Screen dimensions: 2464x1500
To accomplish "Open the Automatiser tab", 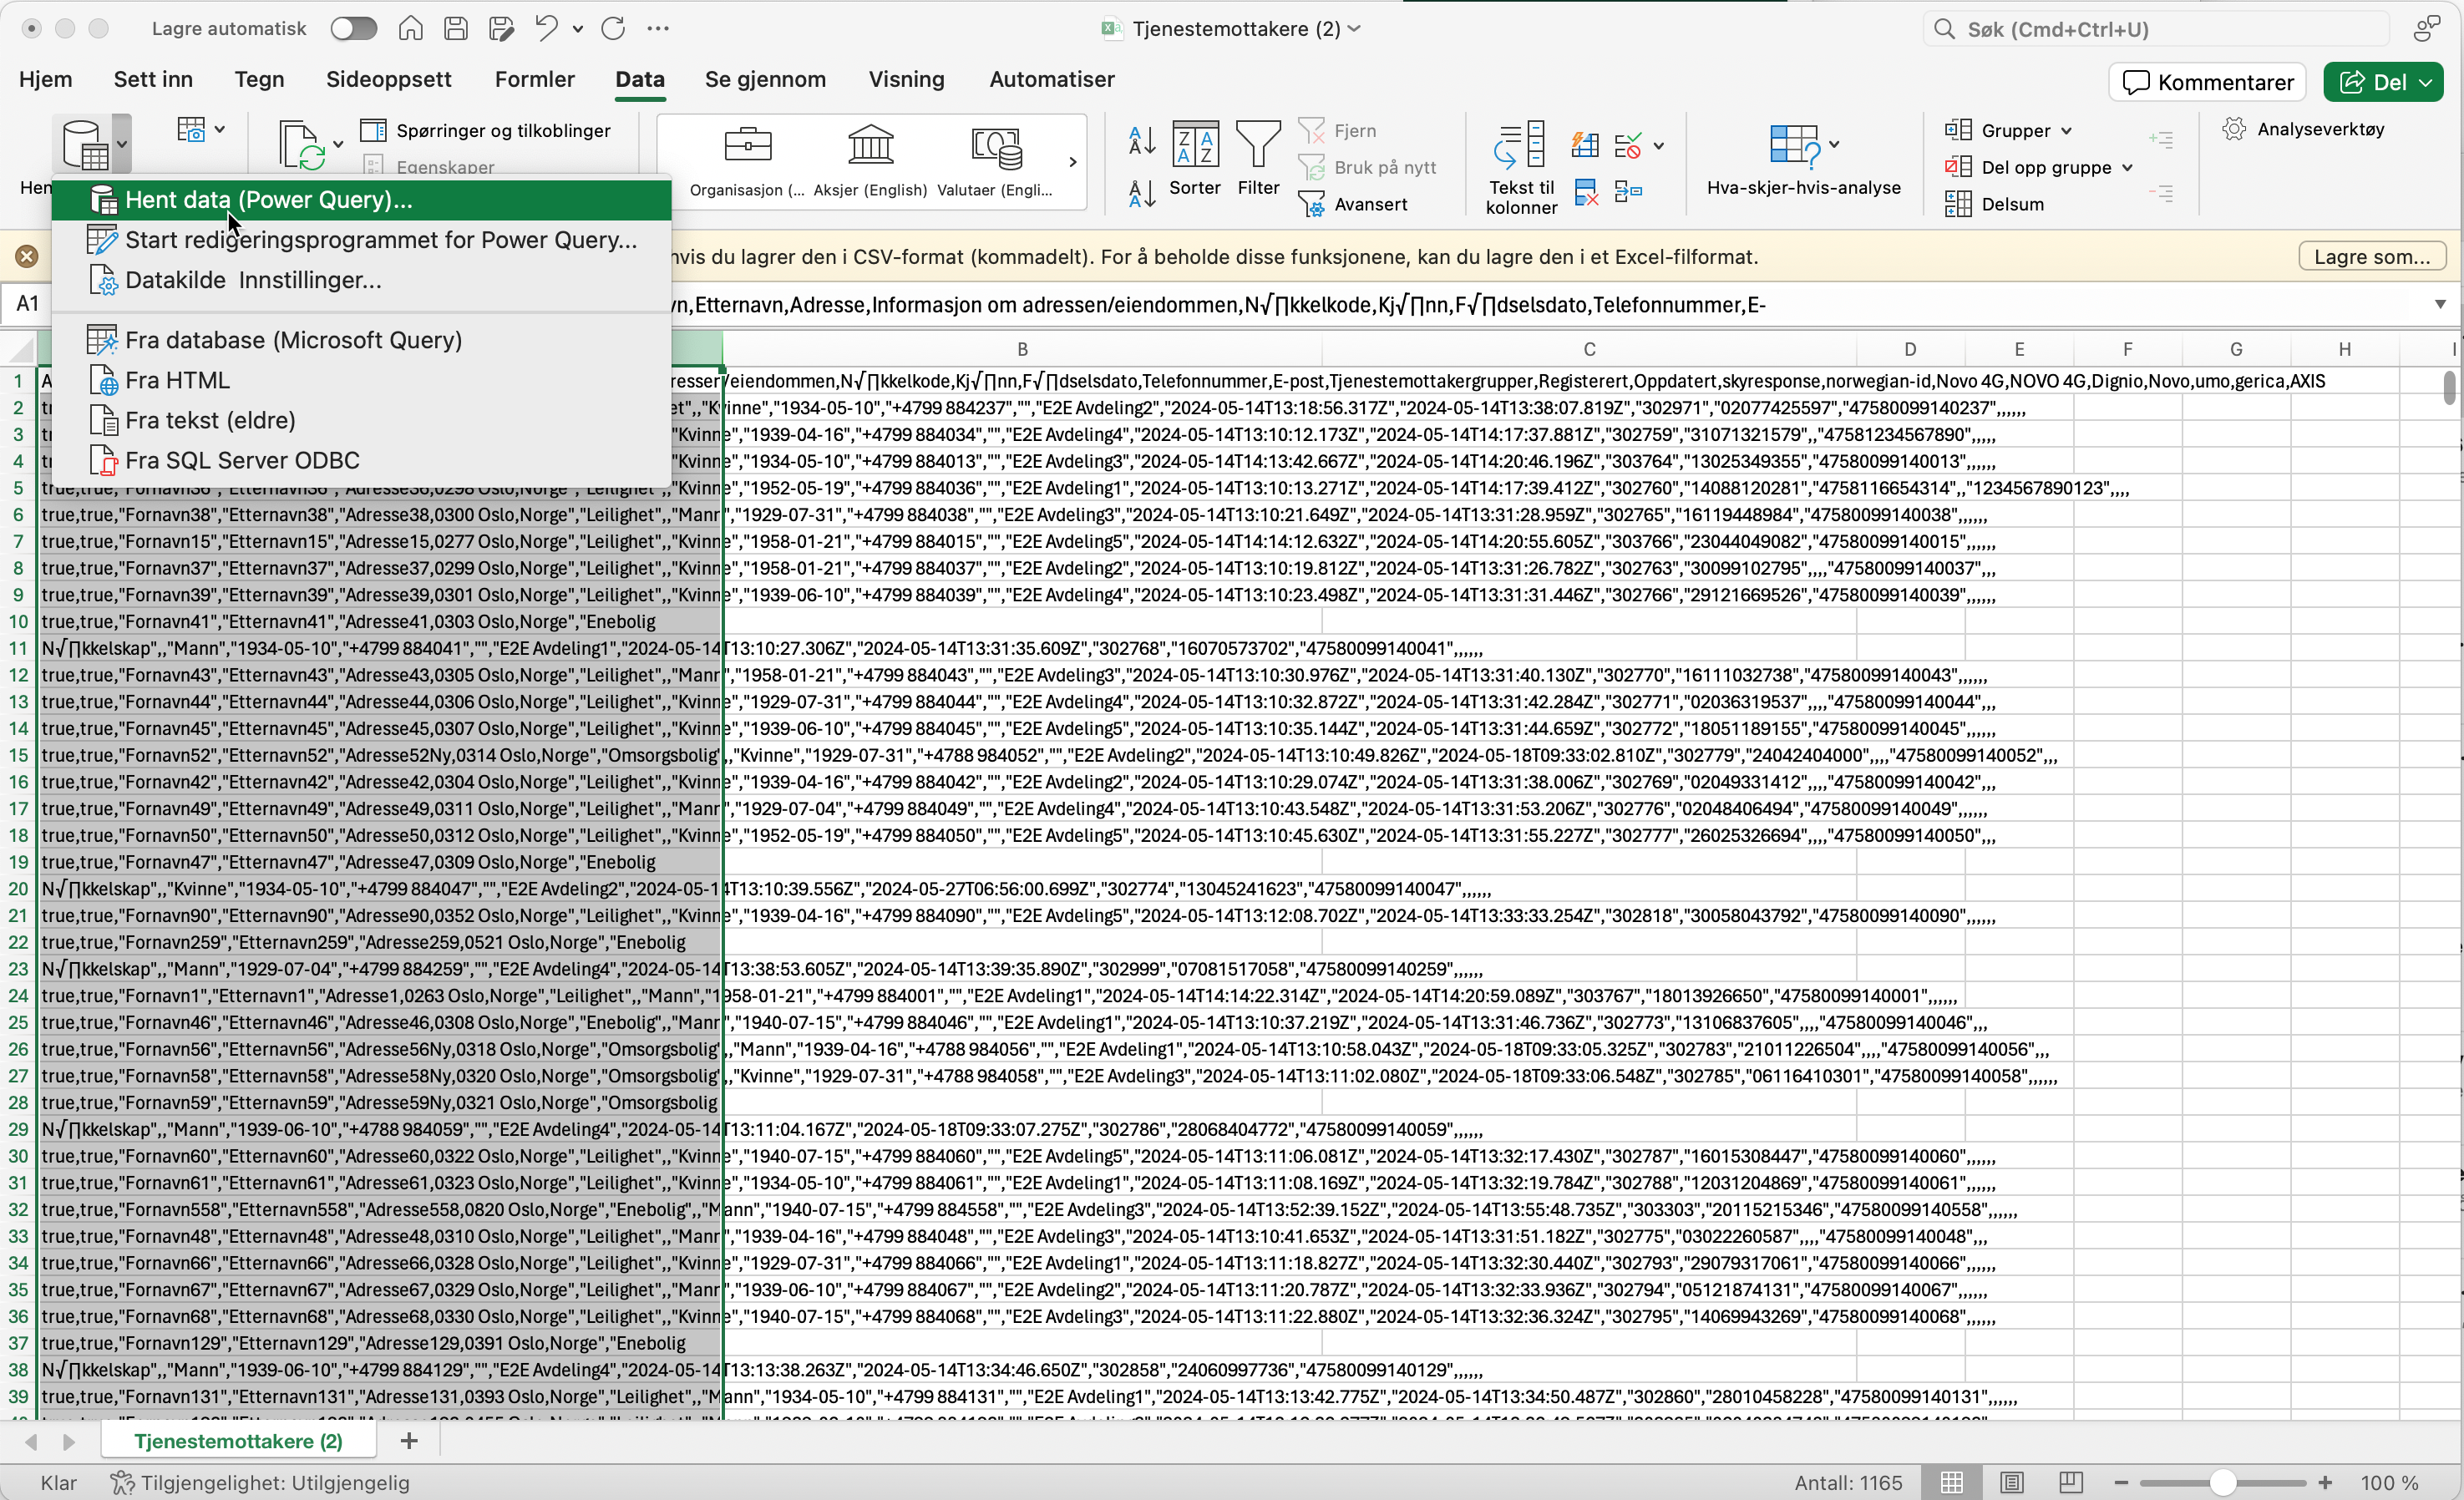I will pos(1052,79).
